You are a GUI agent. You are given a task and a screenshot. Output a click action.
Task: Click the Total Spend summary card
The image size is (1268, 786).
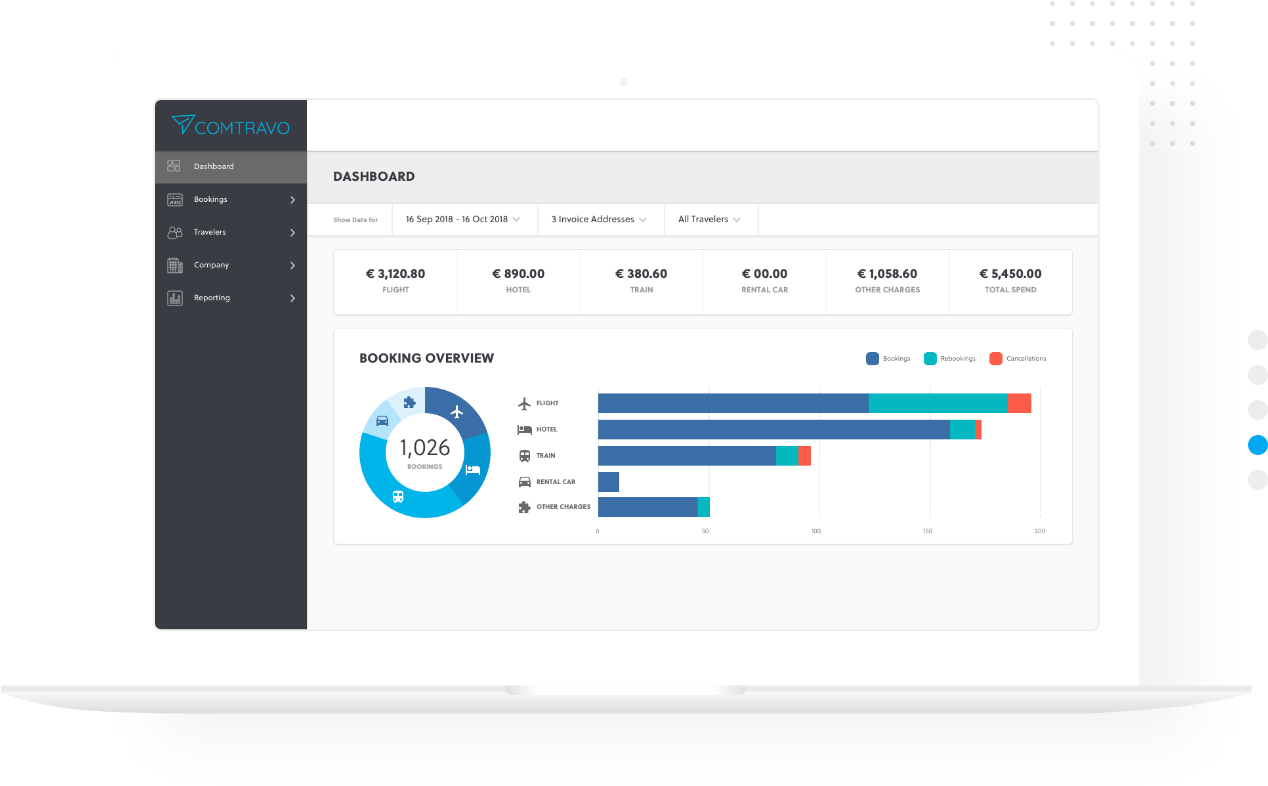tap(1009, 281)
